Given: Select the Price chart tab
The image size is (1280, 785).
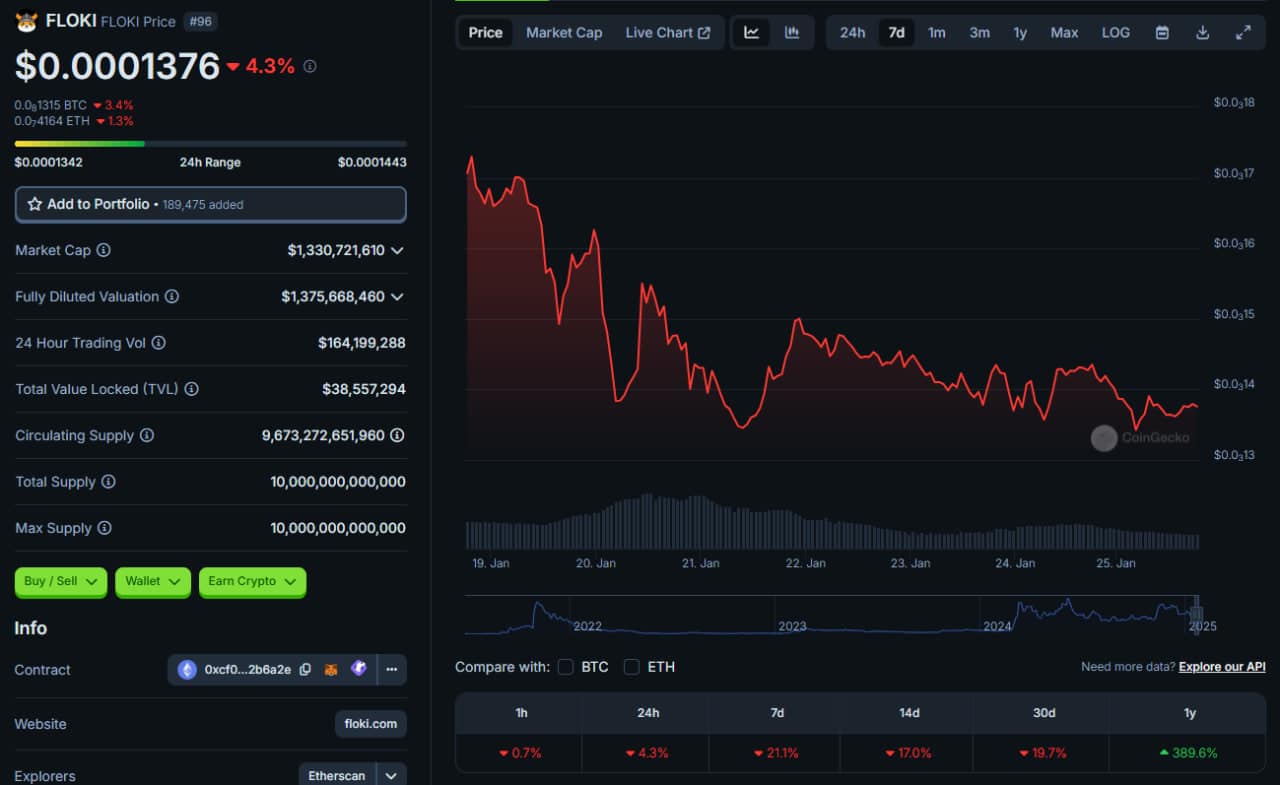Looking at the screenshot, I should 486,32.
